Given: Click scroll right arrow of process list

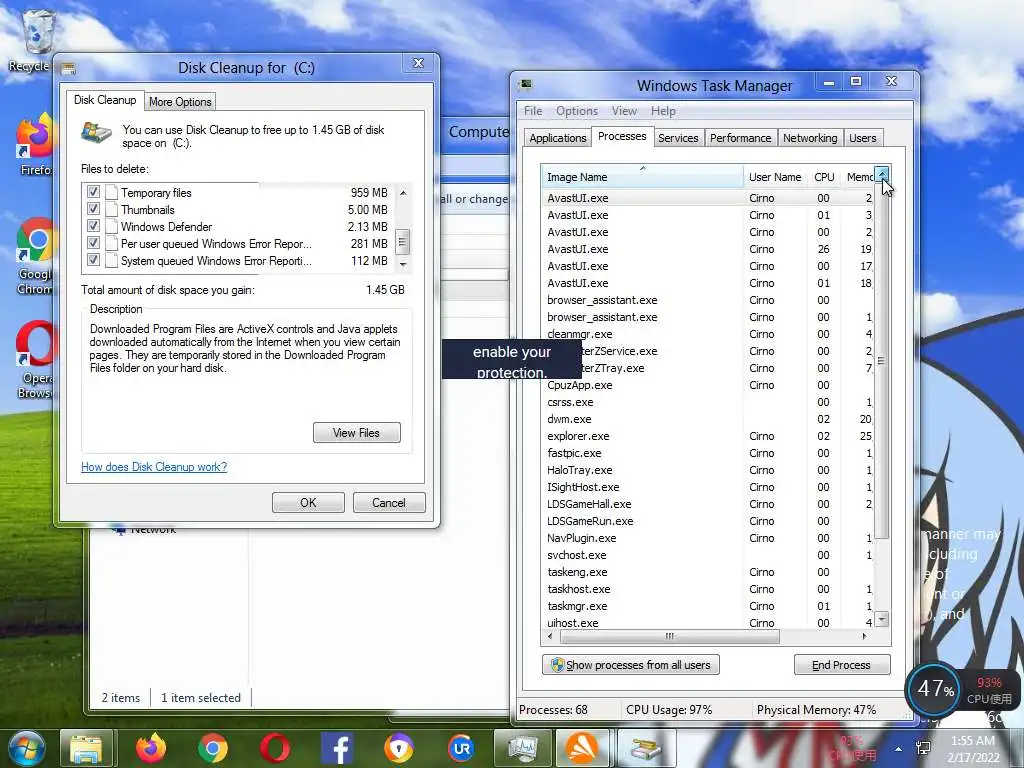Looking at the screenshot, I should [865, 635].
